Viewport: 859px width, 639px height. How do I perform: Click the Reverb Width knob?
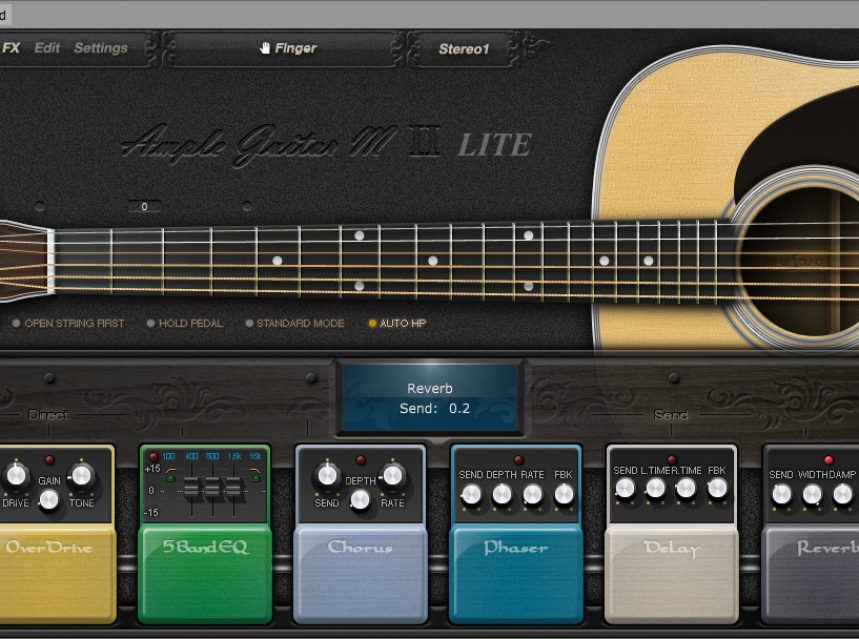[812, 495]
